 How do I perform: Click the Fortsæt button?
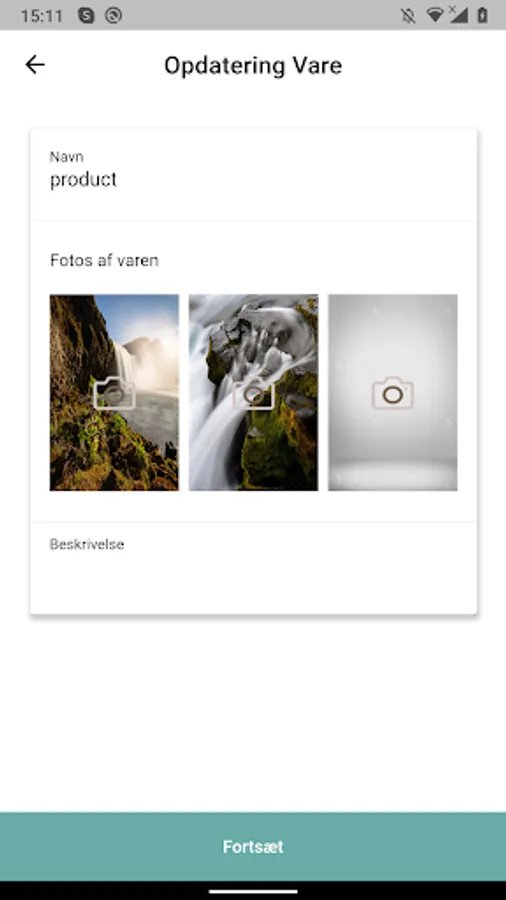(253, 846)
